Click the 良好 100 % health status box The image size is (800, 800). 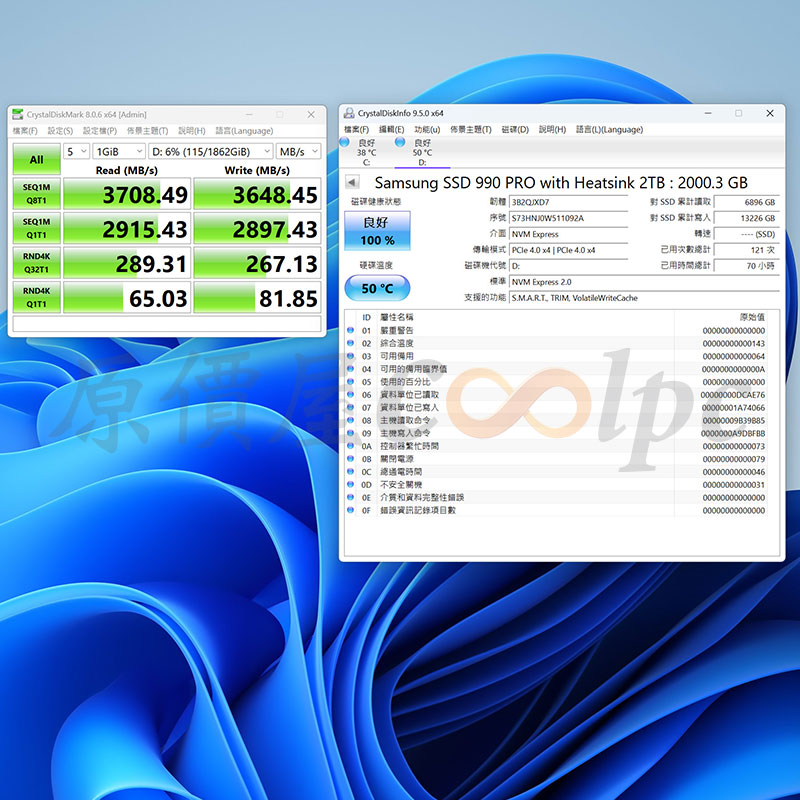(377, 231)
